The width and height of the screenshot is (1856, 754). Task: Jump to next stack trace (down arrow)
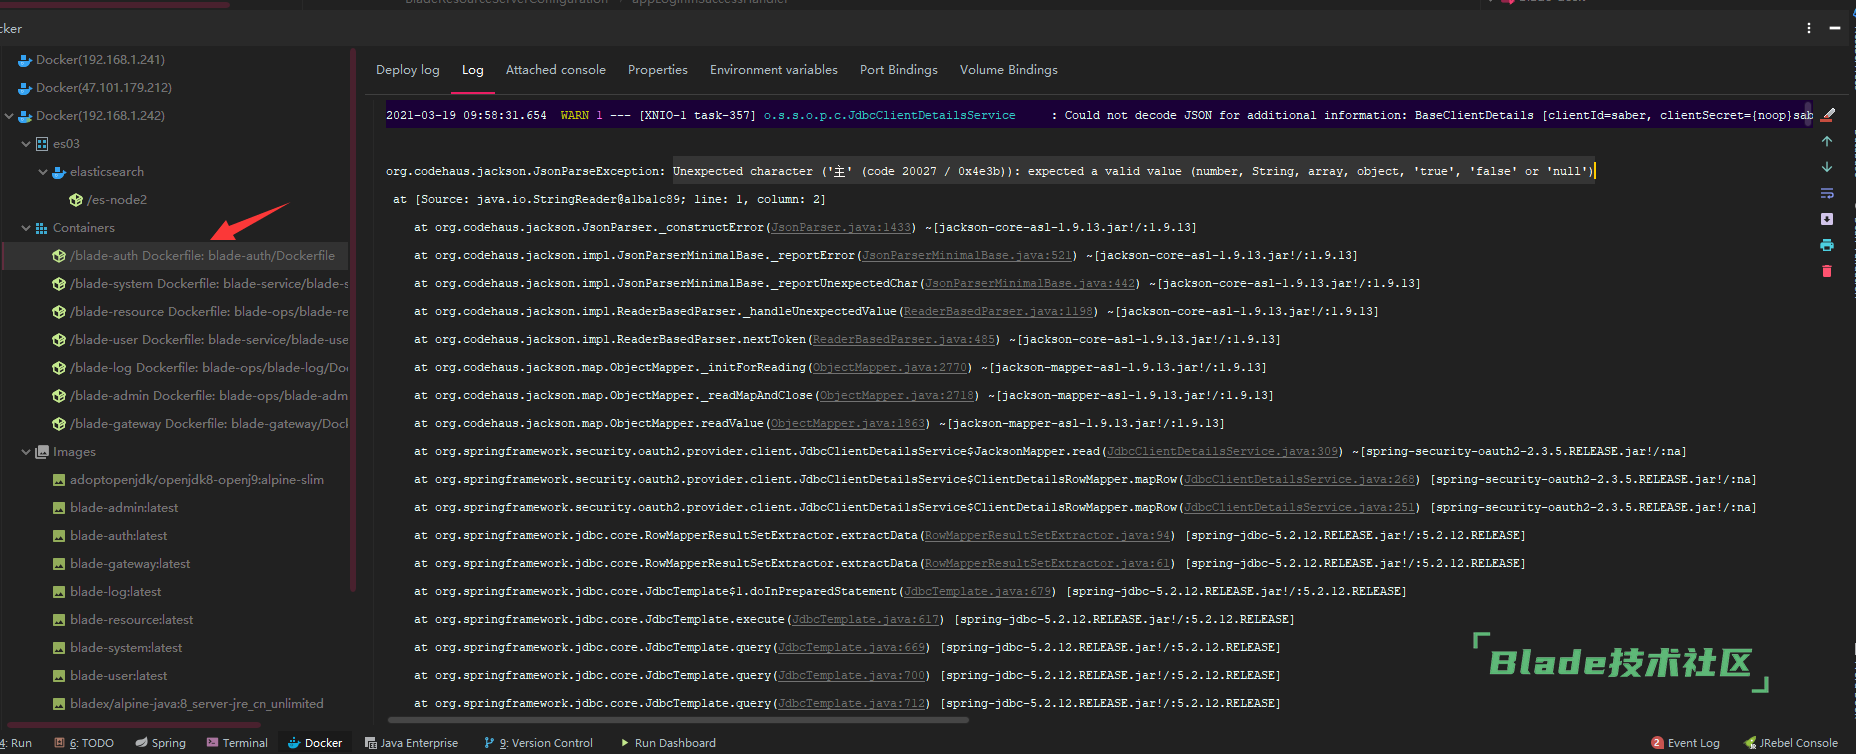tap(1827, 167)
